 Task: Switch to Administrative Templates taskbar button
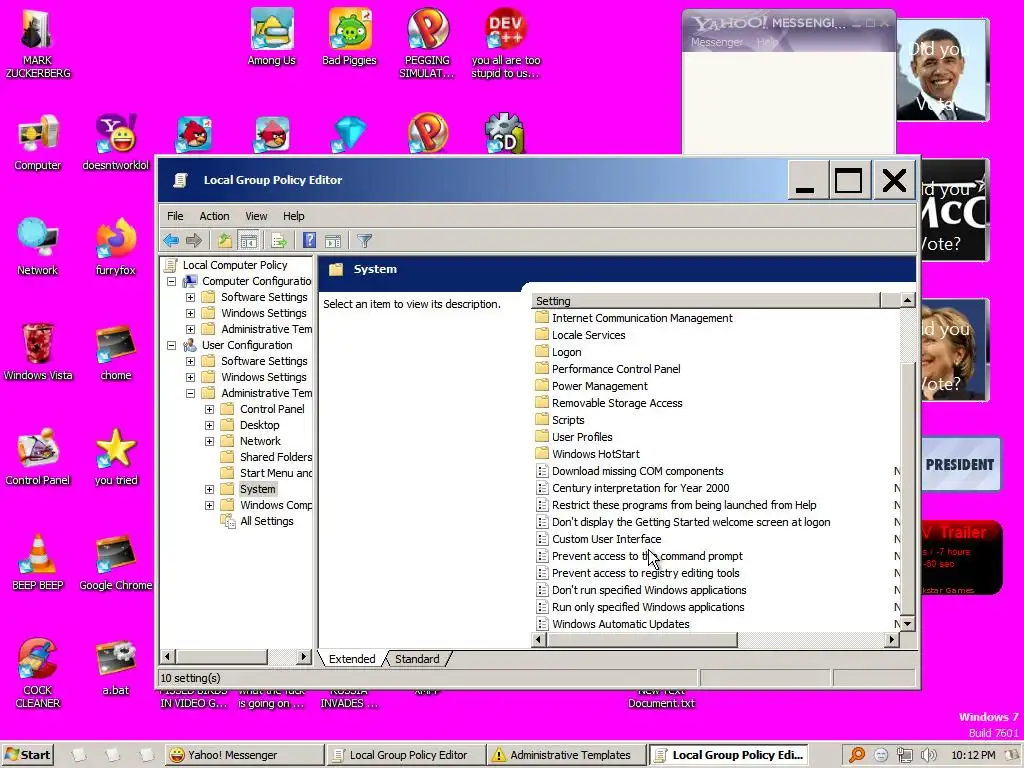567,755
